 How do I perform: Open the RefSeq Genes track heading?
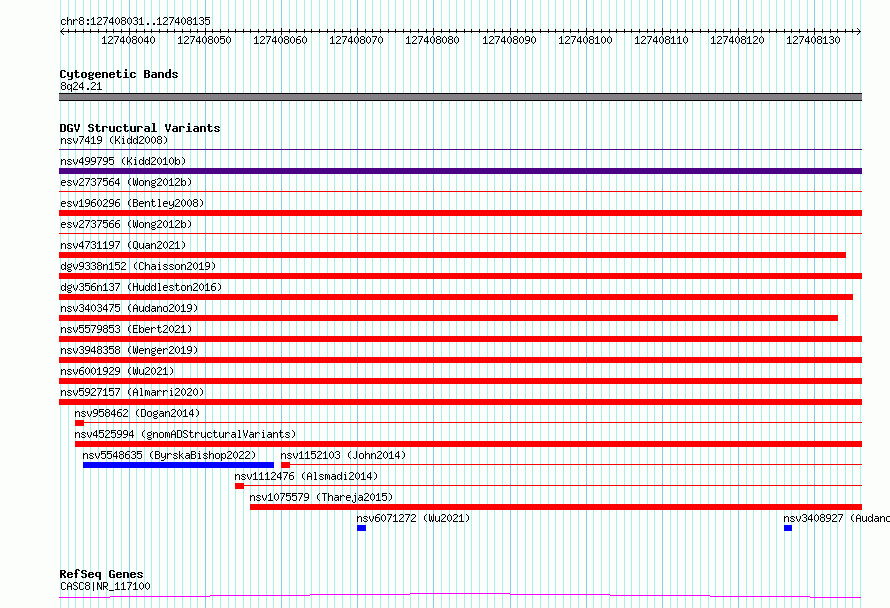tap(101, 574)
